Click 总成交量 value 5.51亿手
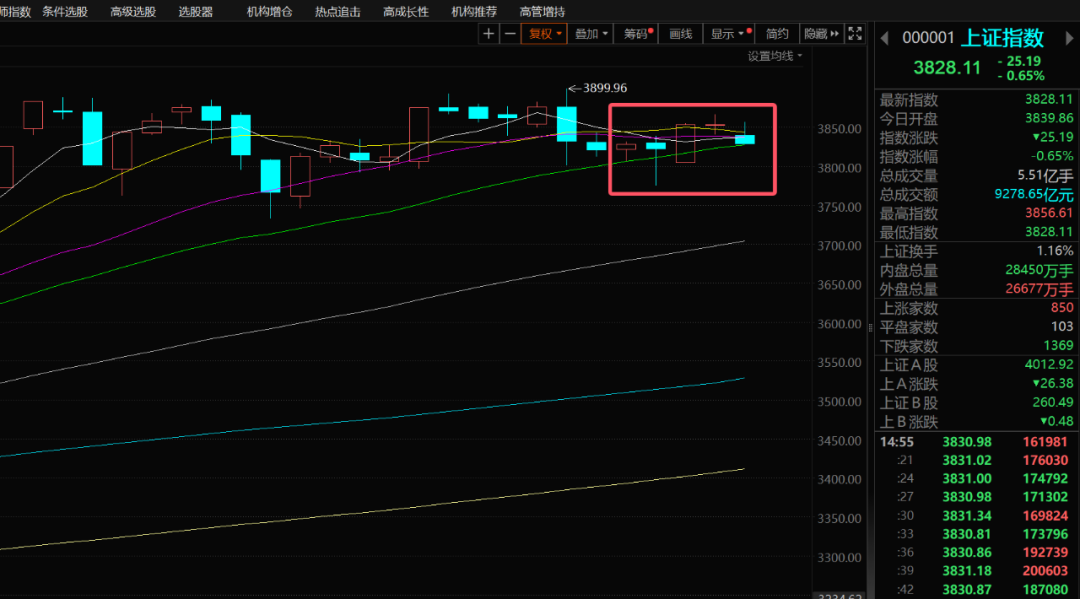Viewport: 1080px width, 599px height. pos(1045,176)
